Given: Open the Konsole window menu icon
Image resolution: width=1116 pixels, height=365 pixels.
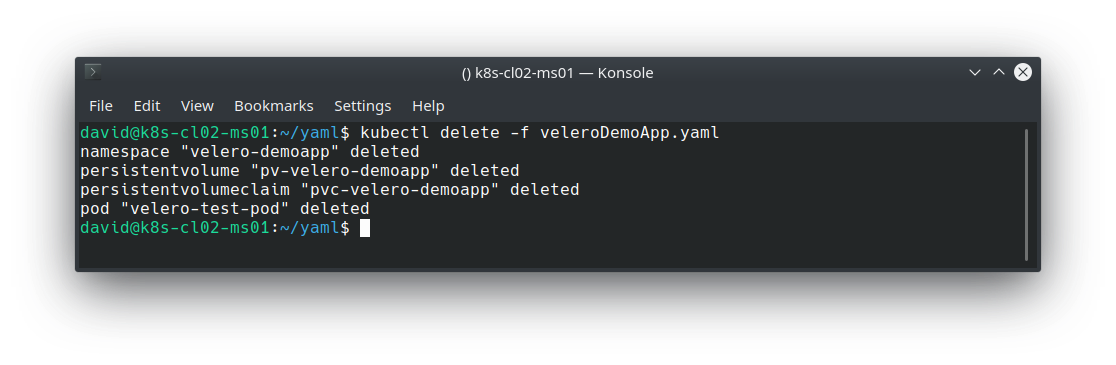Looking at the screenshot, I should [x=93, y=72].
